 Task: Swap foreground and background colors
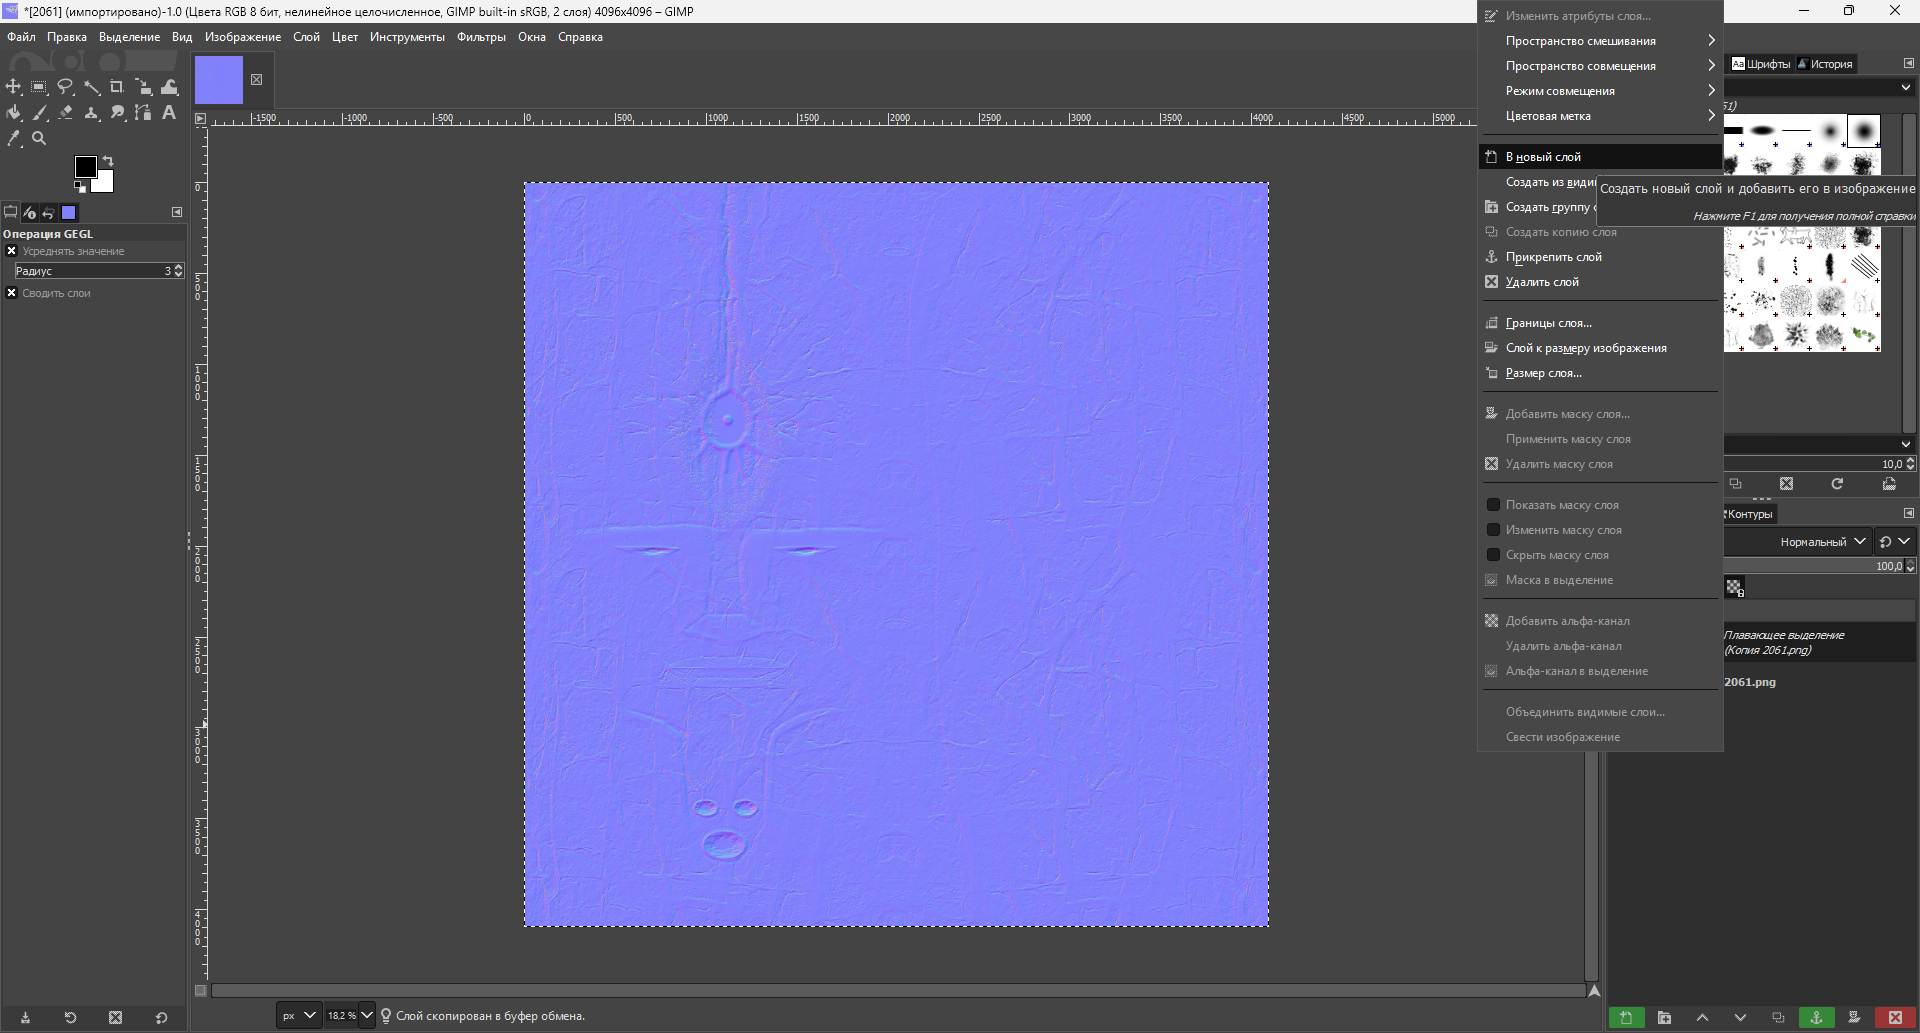[x=108, y=161]
